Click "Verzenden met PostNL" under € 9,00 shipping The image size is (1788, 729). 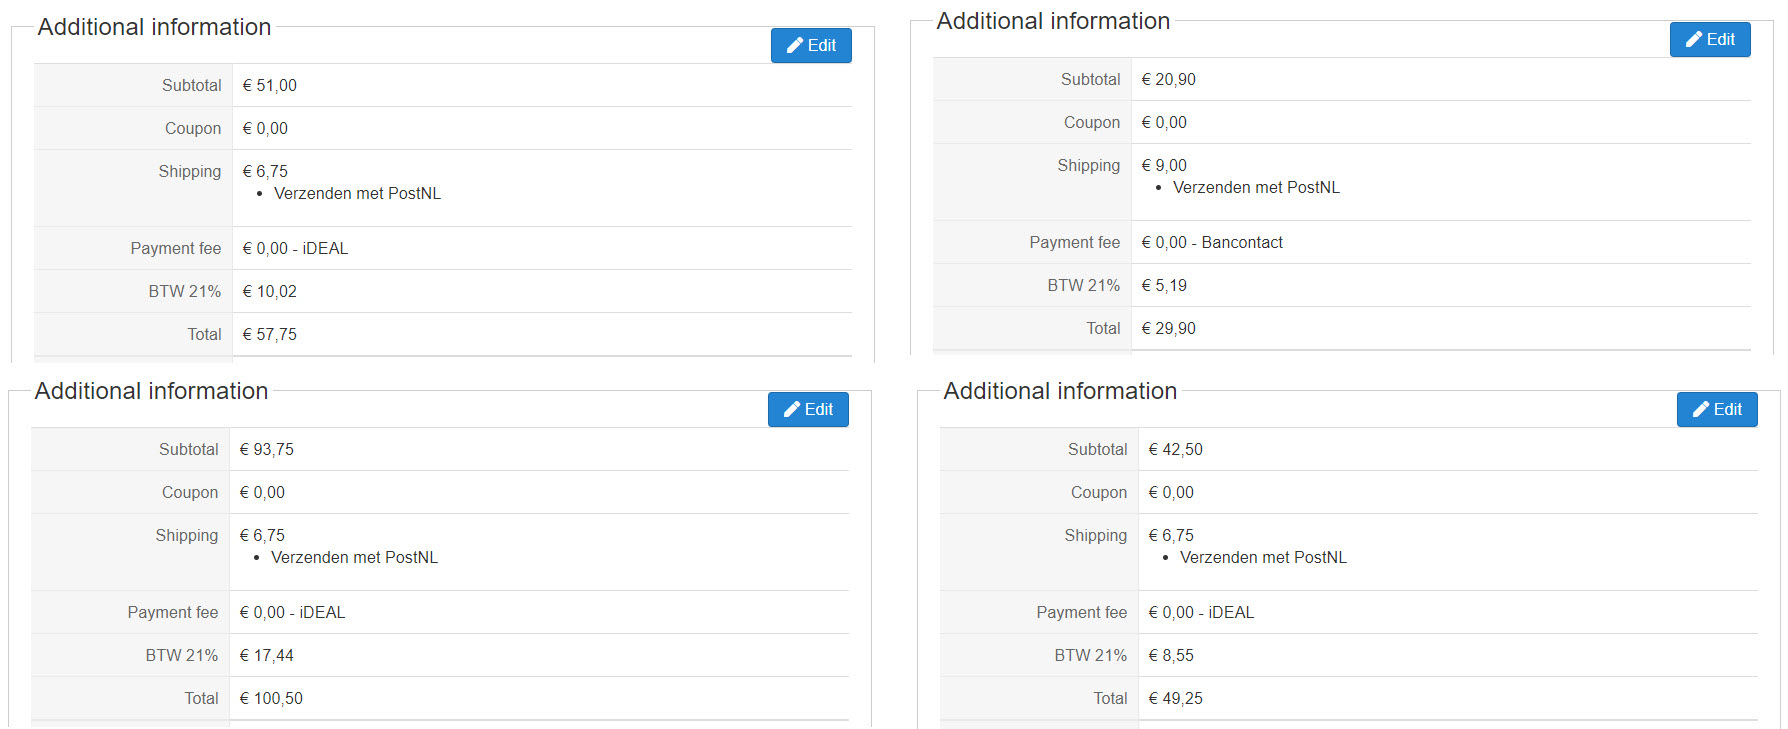tap(1256, 187)
